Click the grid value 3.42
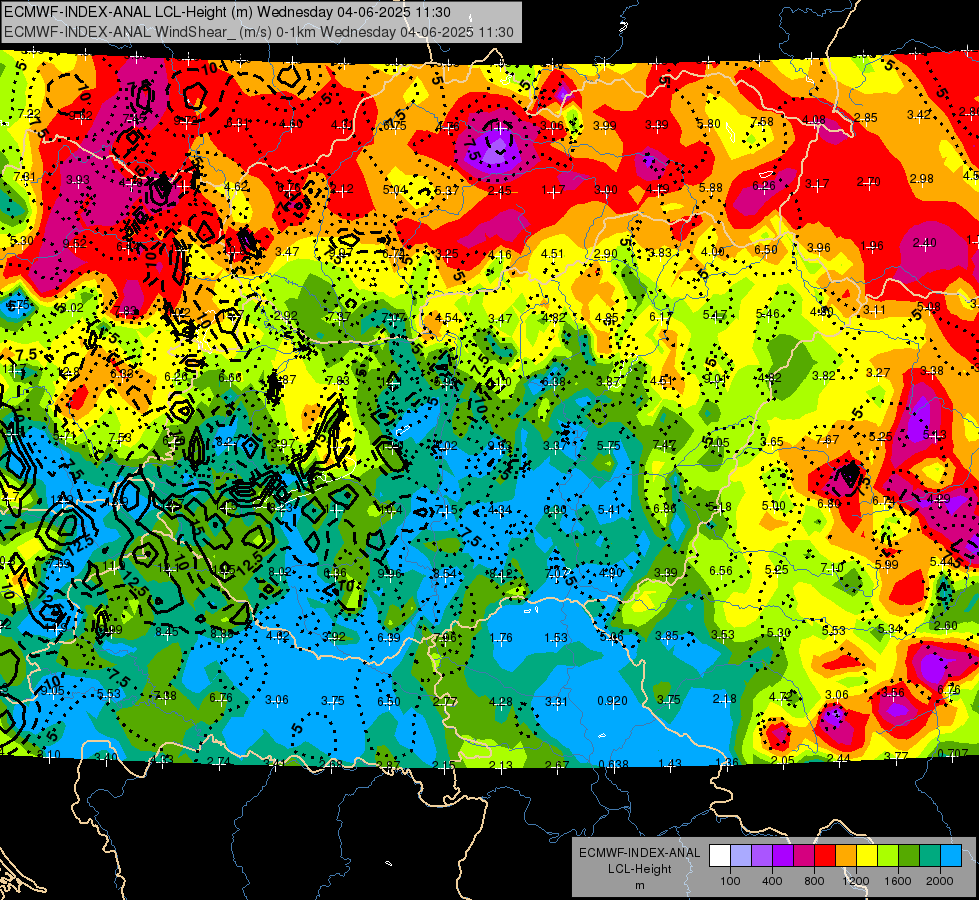This screenshot has width=979, height=900. [x=919, y=114]
